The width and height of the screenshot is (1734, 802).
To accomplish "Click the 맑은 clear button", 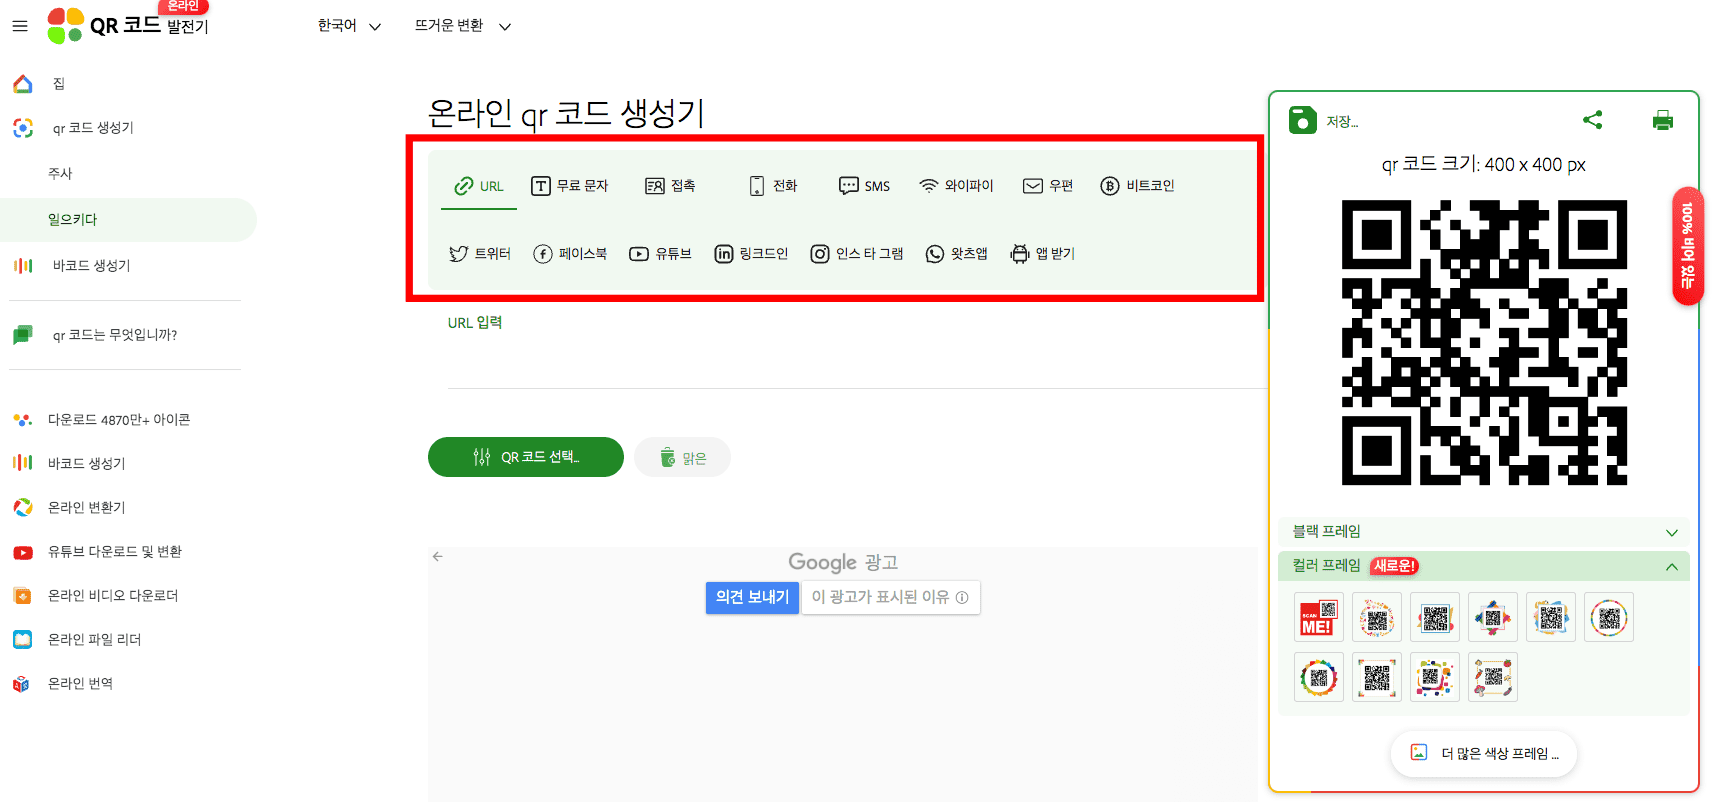I will coord(682,457).
